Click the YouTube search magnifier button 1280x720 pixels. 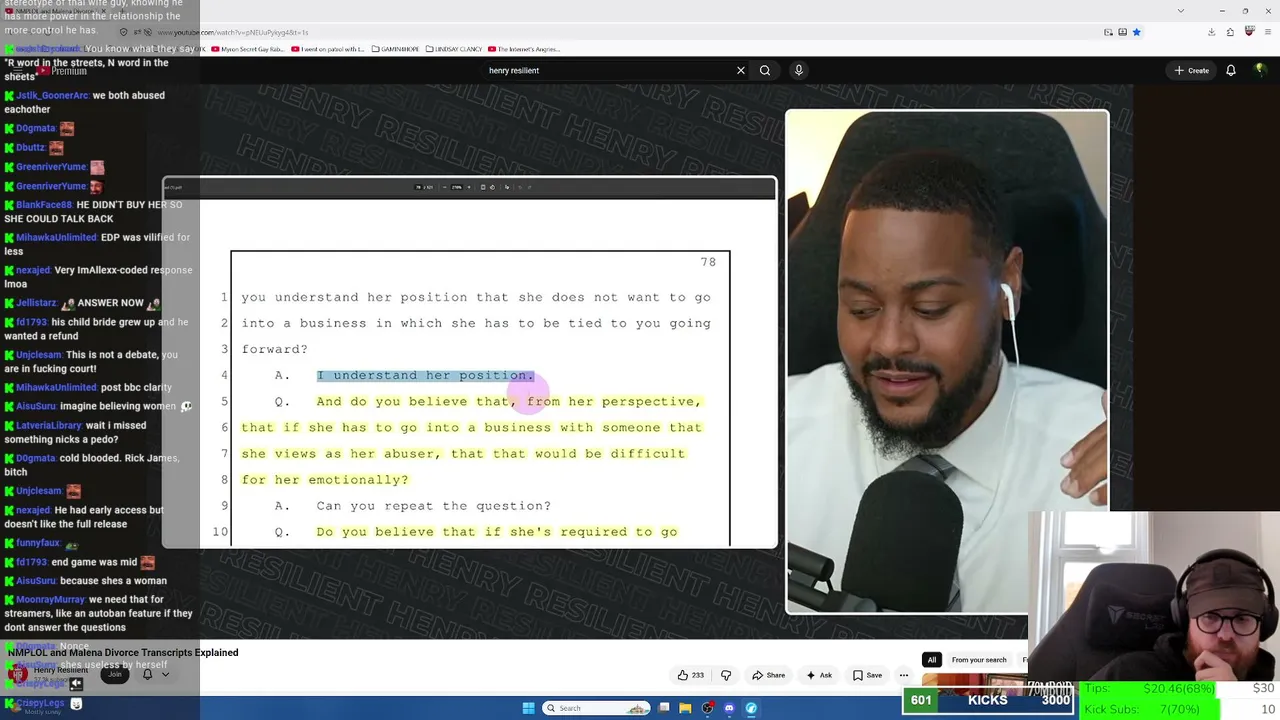pyautogui.click(x=765, y=70)
